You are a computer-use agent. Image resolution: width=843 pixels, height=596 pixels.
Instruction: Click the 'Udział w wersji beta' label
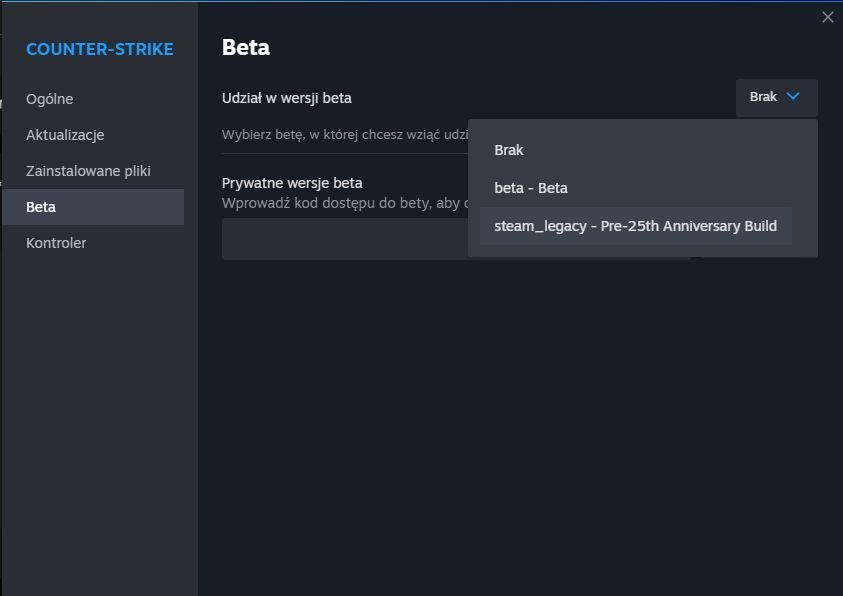click(x=286, y=98)
